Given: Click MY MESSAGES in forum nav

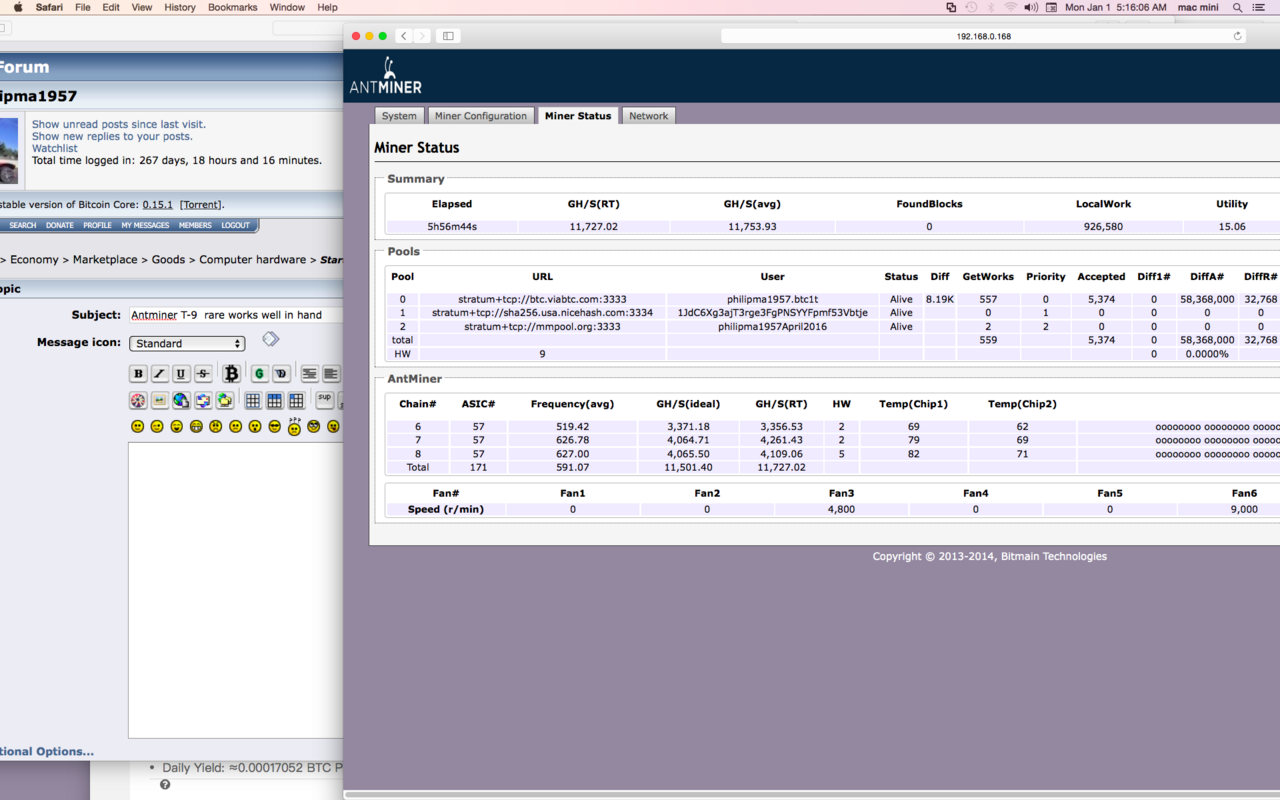Looking at the screenshot, I should 145,225.
